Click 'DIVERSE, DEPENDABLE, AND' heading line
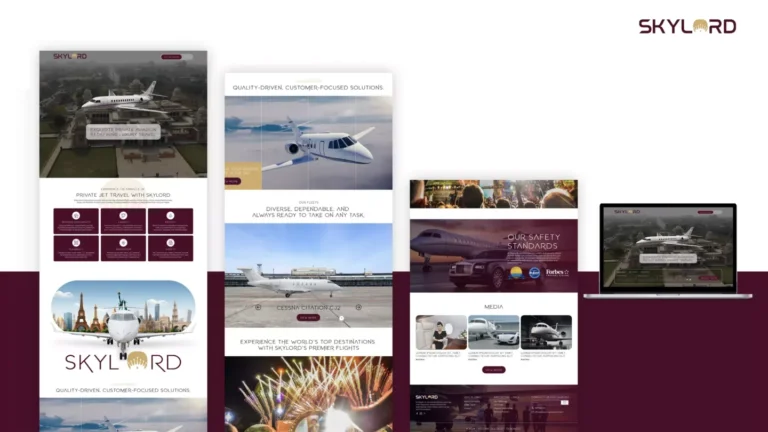Image resolution: width=768 pixels, height=432 pixels. 308,209
